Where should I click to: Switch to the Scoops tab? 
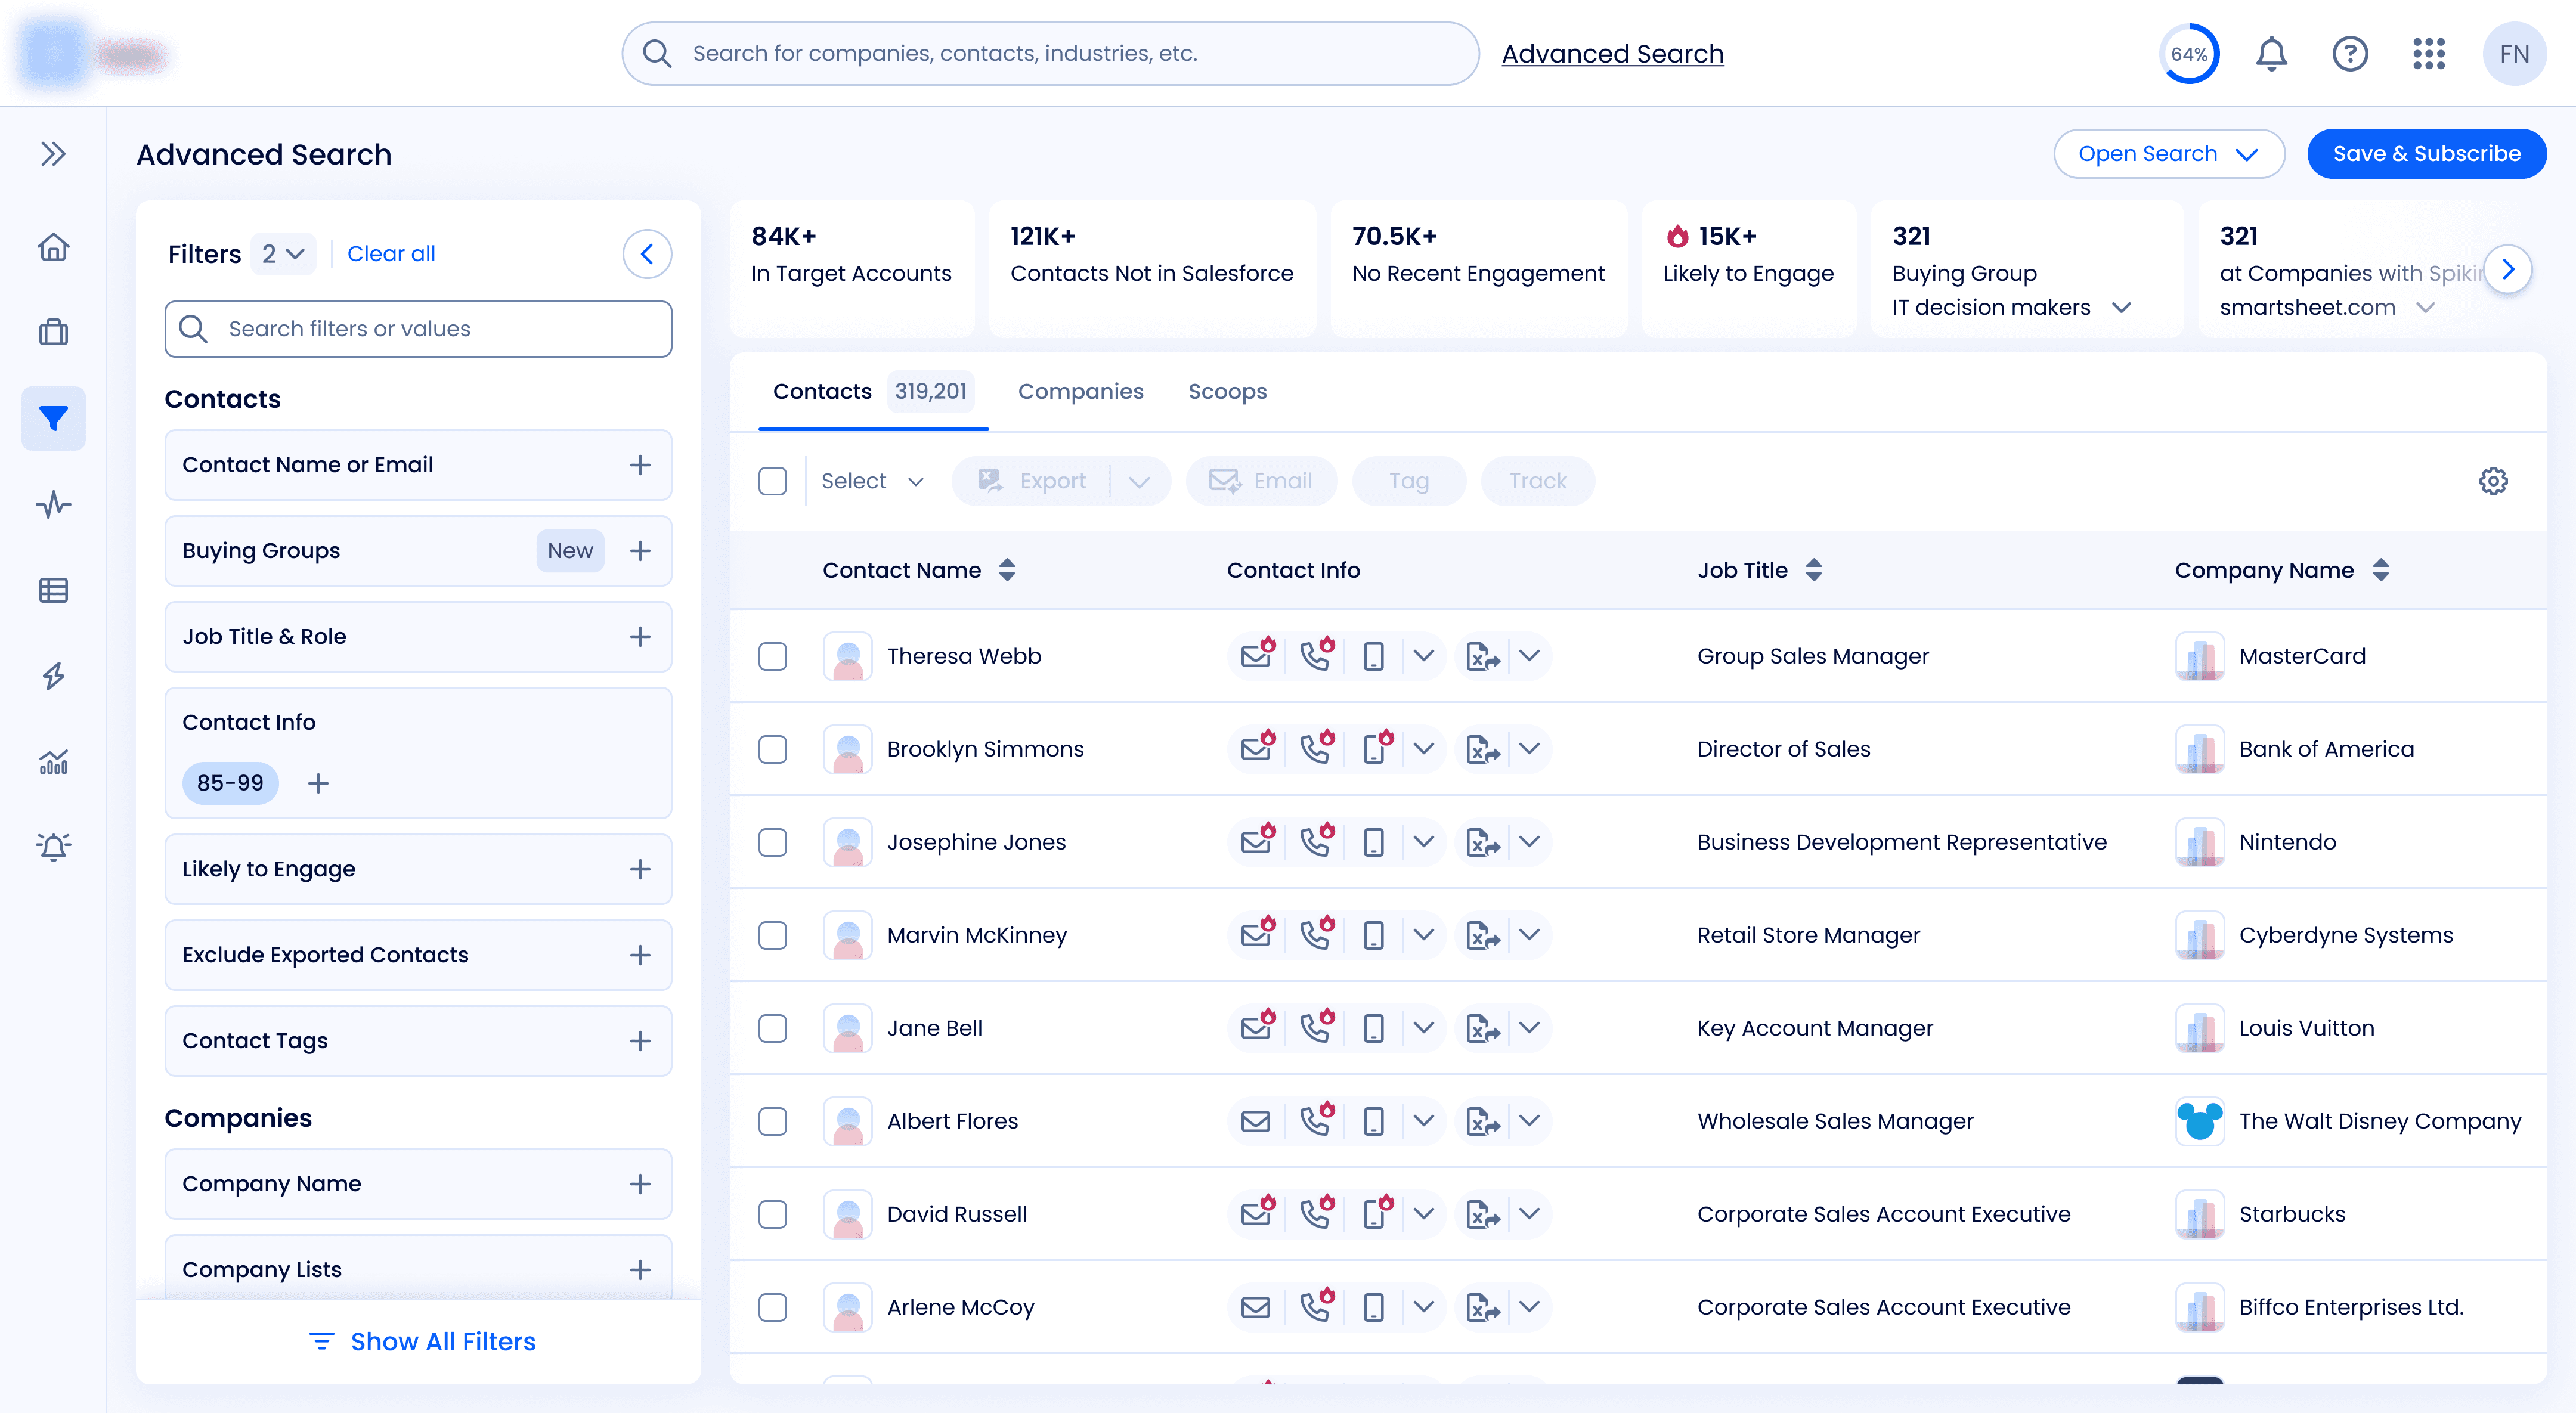point(1227,392)
